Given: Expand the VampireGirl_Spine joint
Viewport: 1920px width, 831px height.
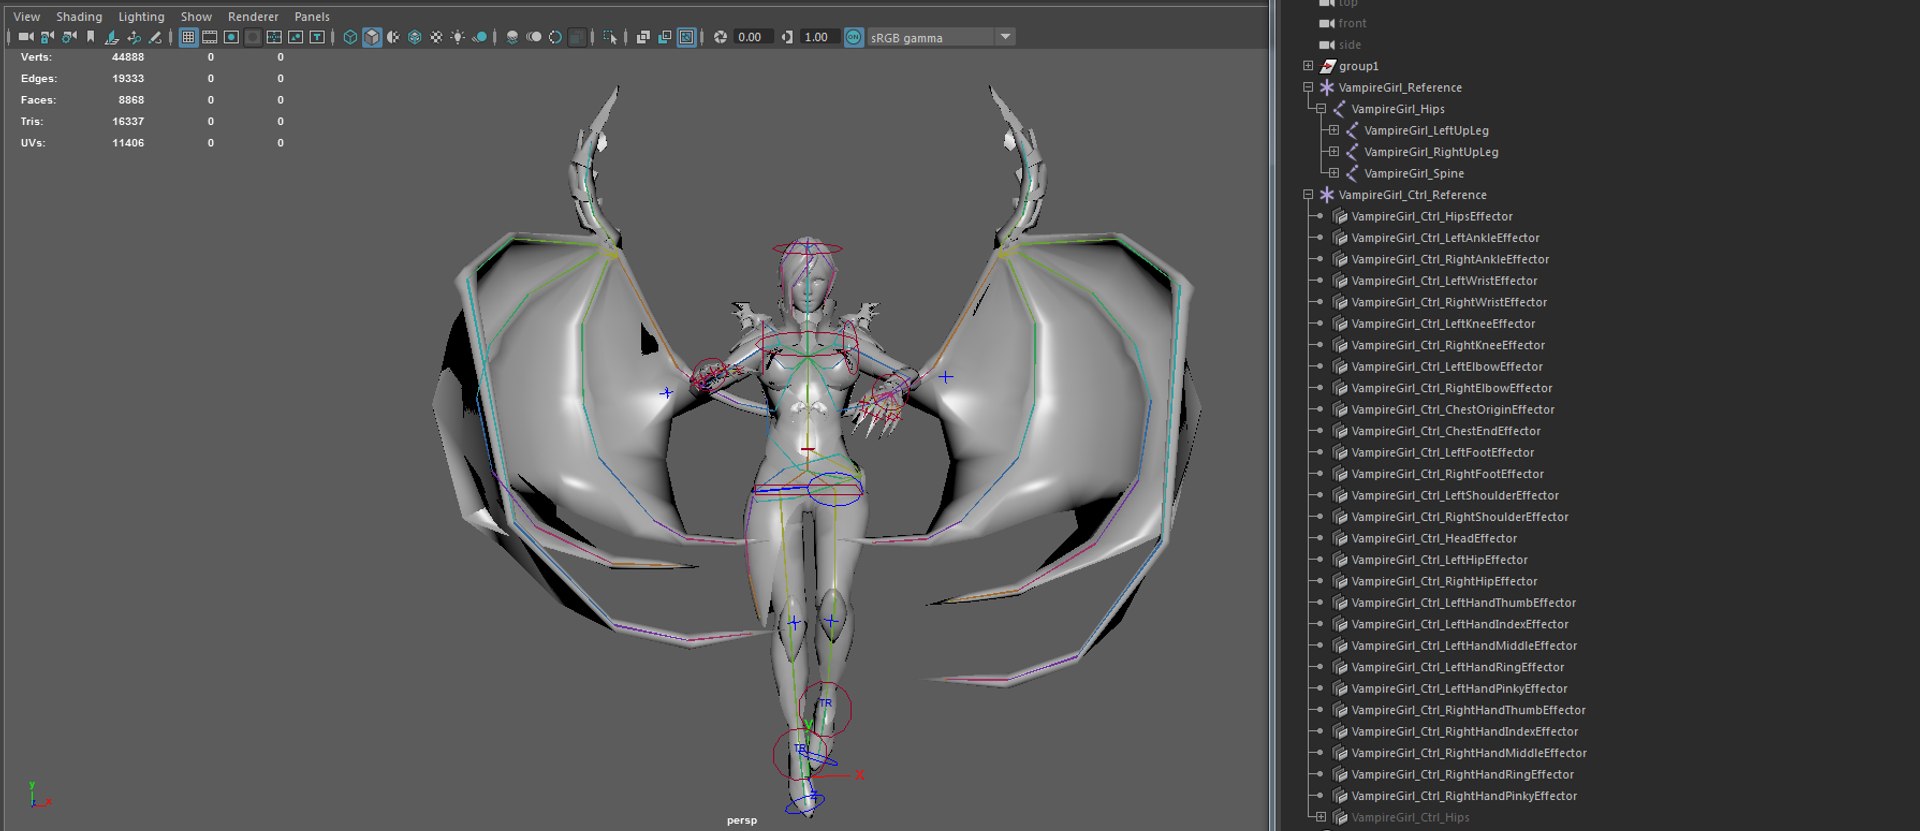Looking at the screenshot, I should coord(1334,173).
